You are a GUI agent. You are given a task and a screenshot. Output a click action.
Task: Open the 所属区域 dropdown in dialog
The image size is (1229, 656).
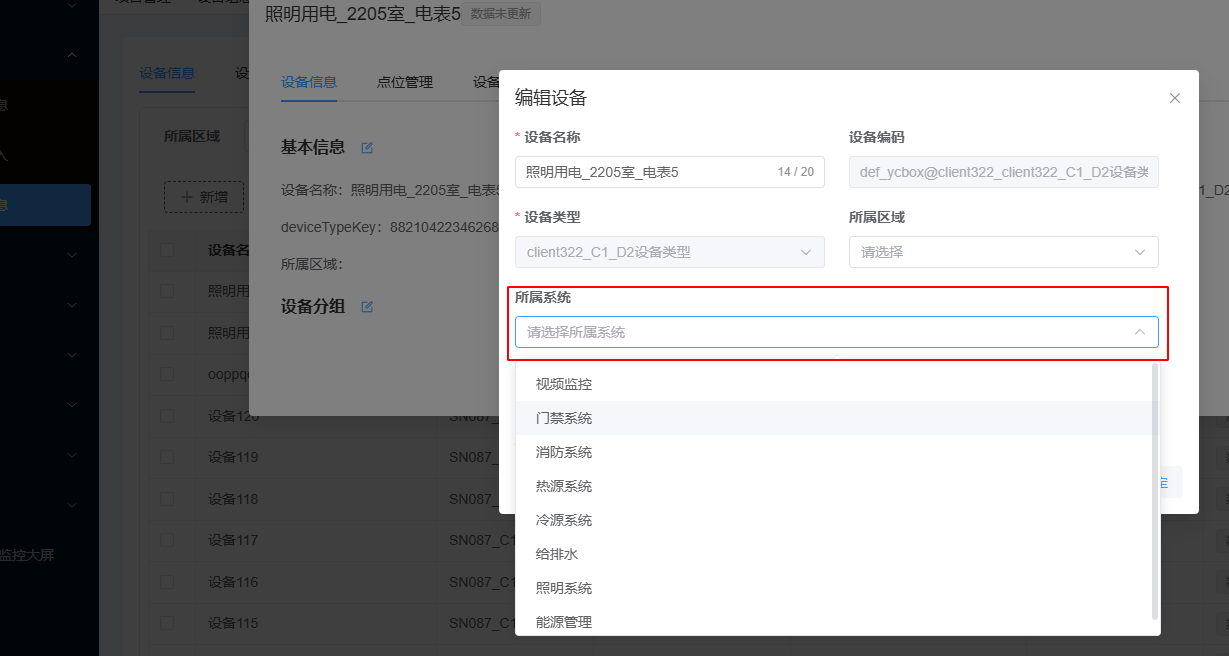(x=1003, y=252)
